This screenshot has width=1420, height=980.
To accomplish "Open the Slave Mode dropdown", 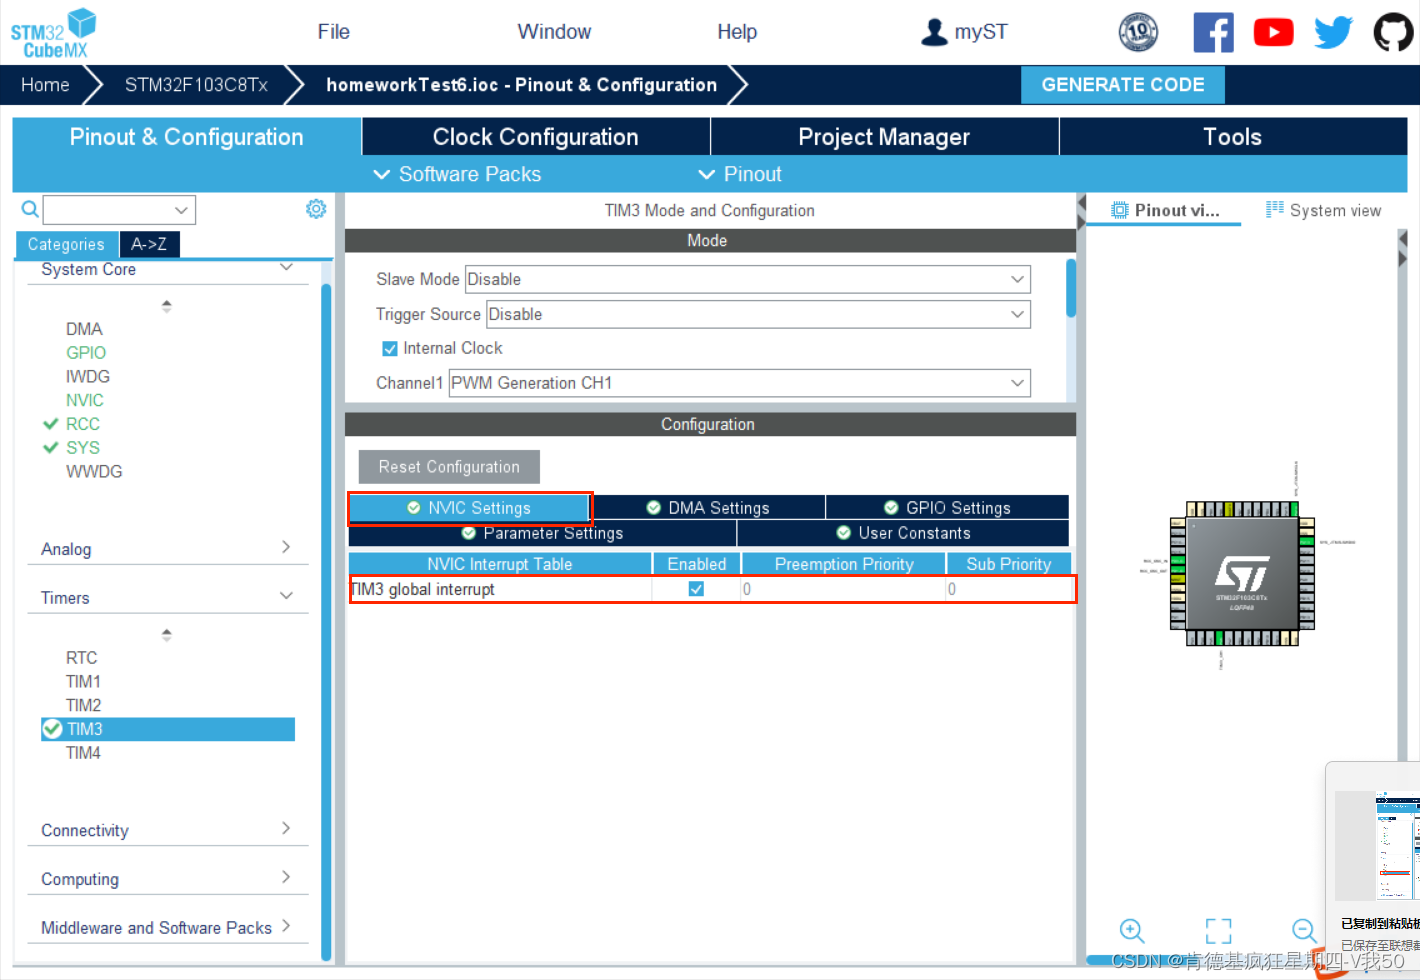I will pos(748,279).
